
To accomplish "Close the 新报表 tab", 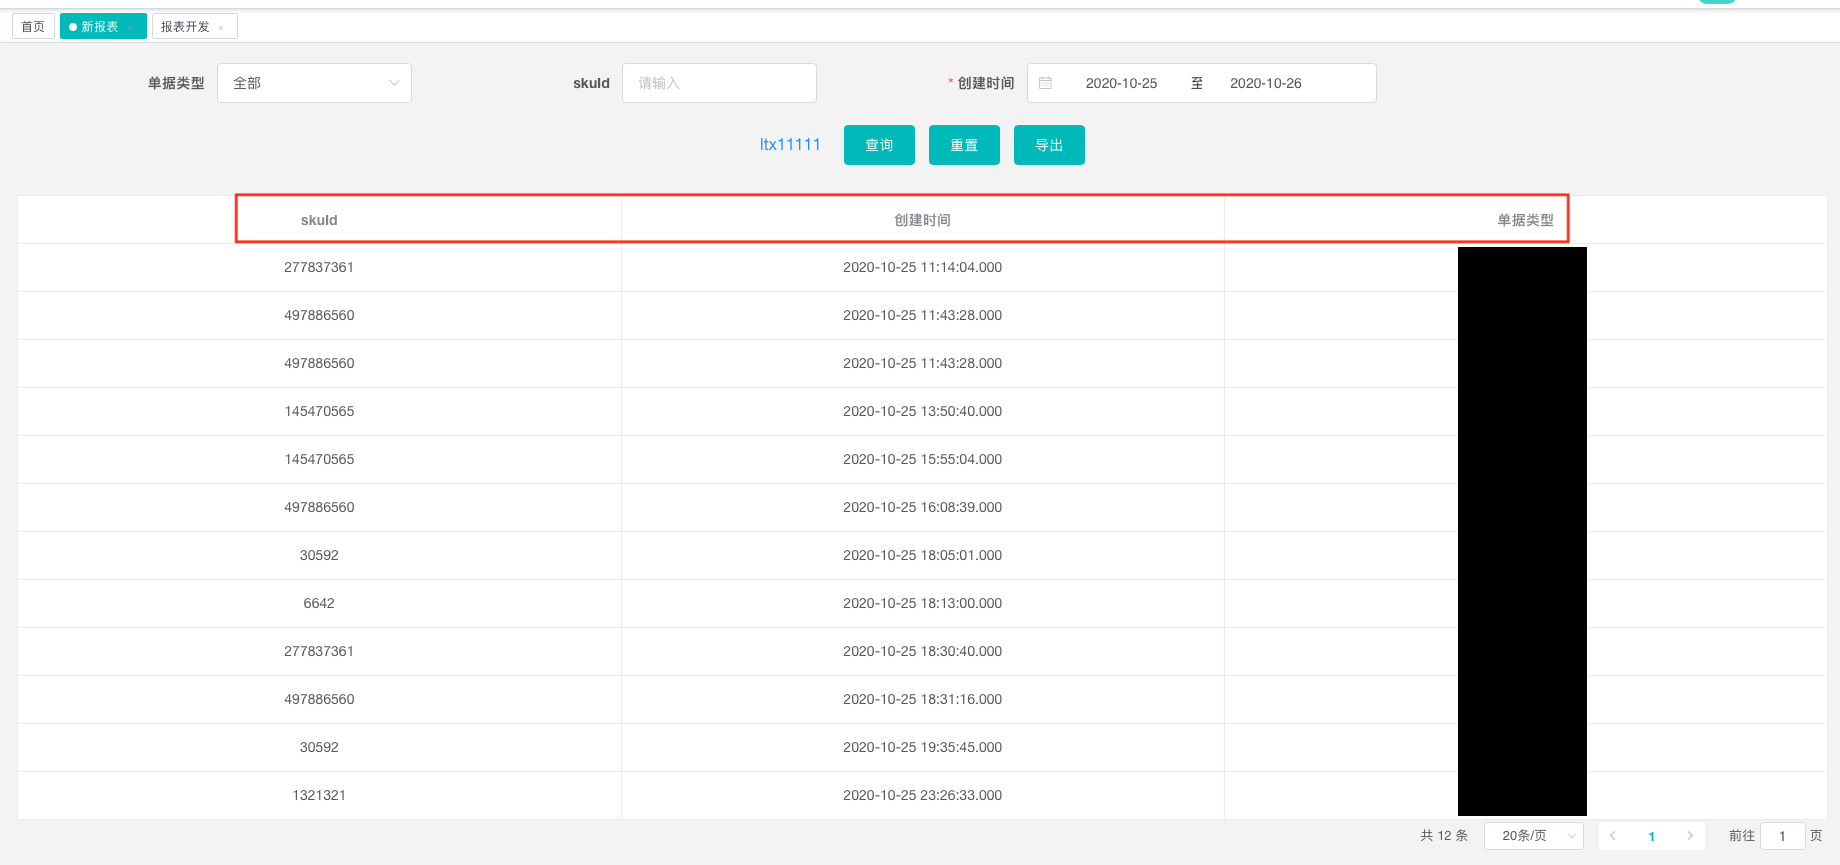I will click(131, 27).
